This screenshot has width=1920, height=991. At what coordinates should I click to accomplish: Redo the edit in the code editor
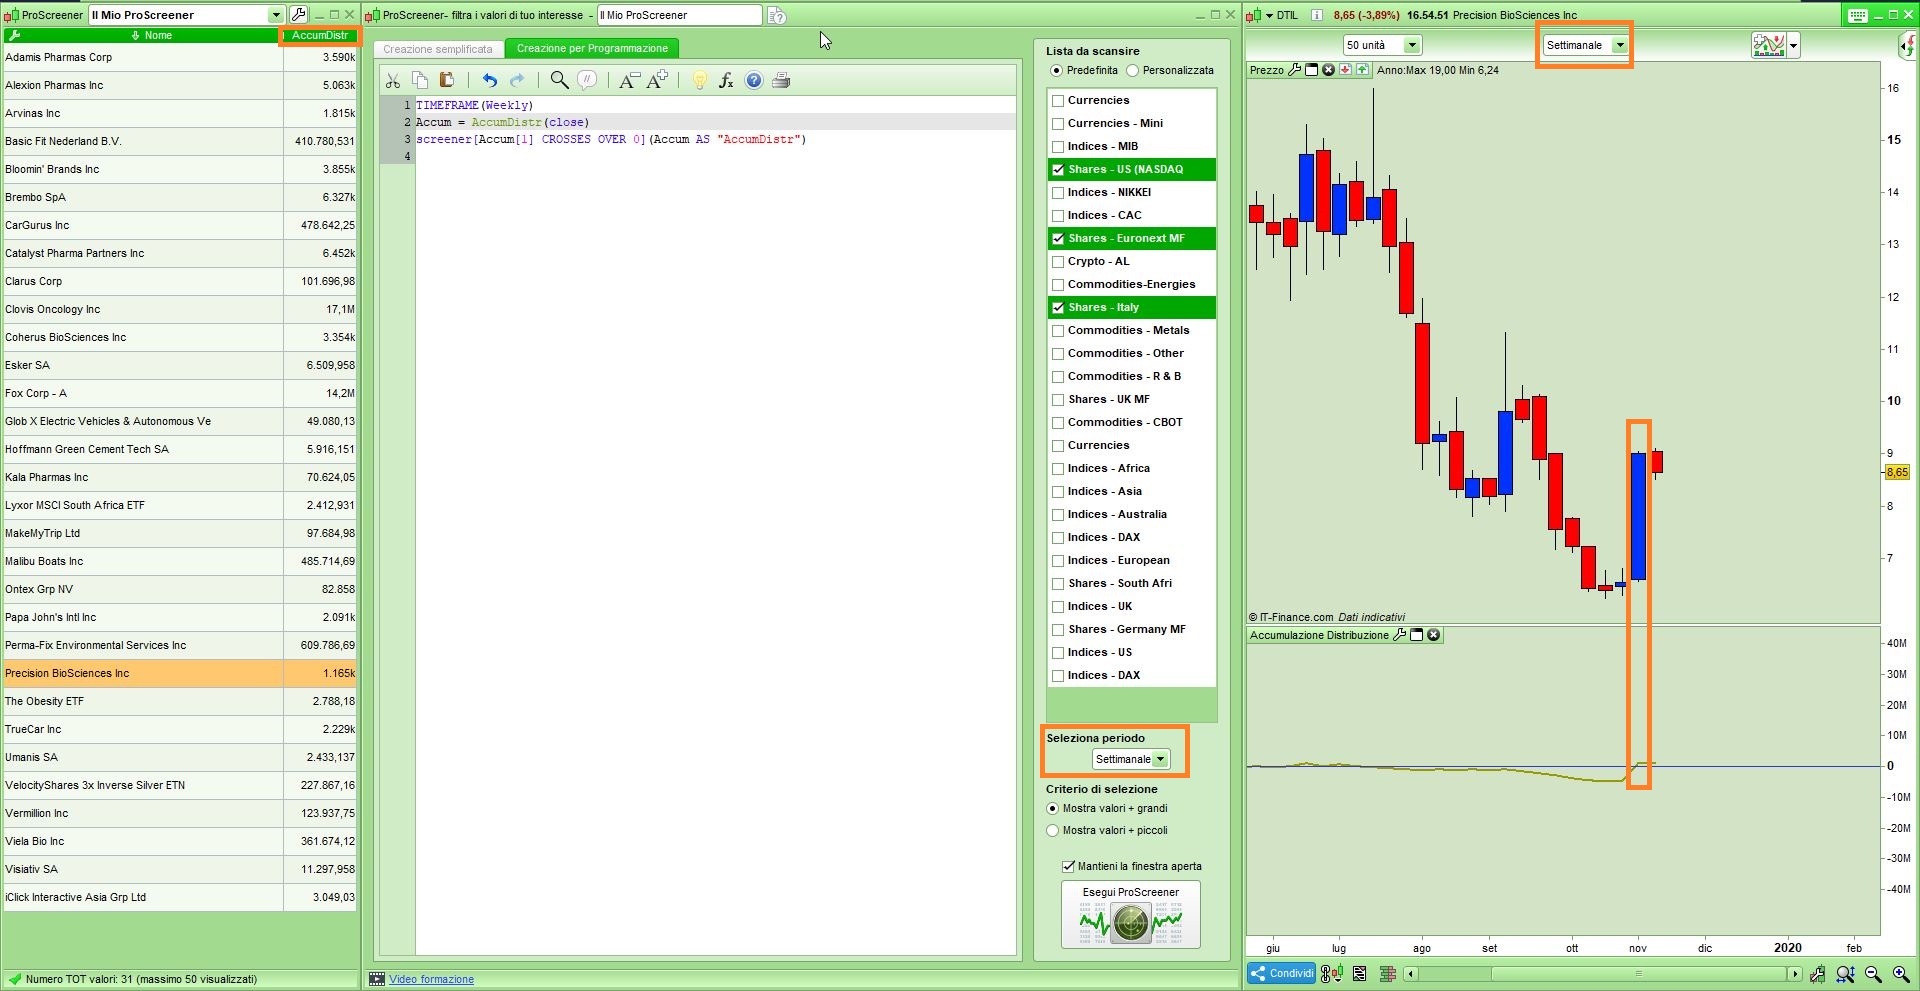pos(517,81)
